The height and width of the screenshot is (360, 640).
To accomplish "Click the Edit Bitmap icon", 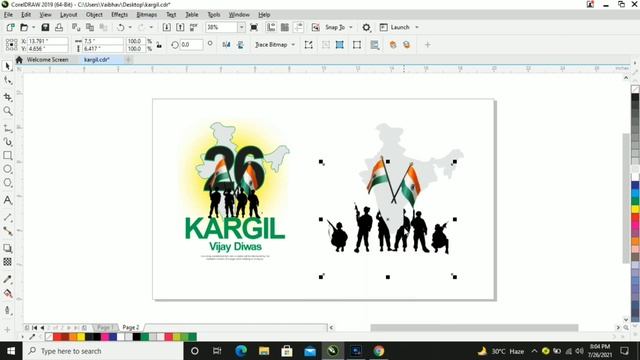I will pos(308,45).
